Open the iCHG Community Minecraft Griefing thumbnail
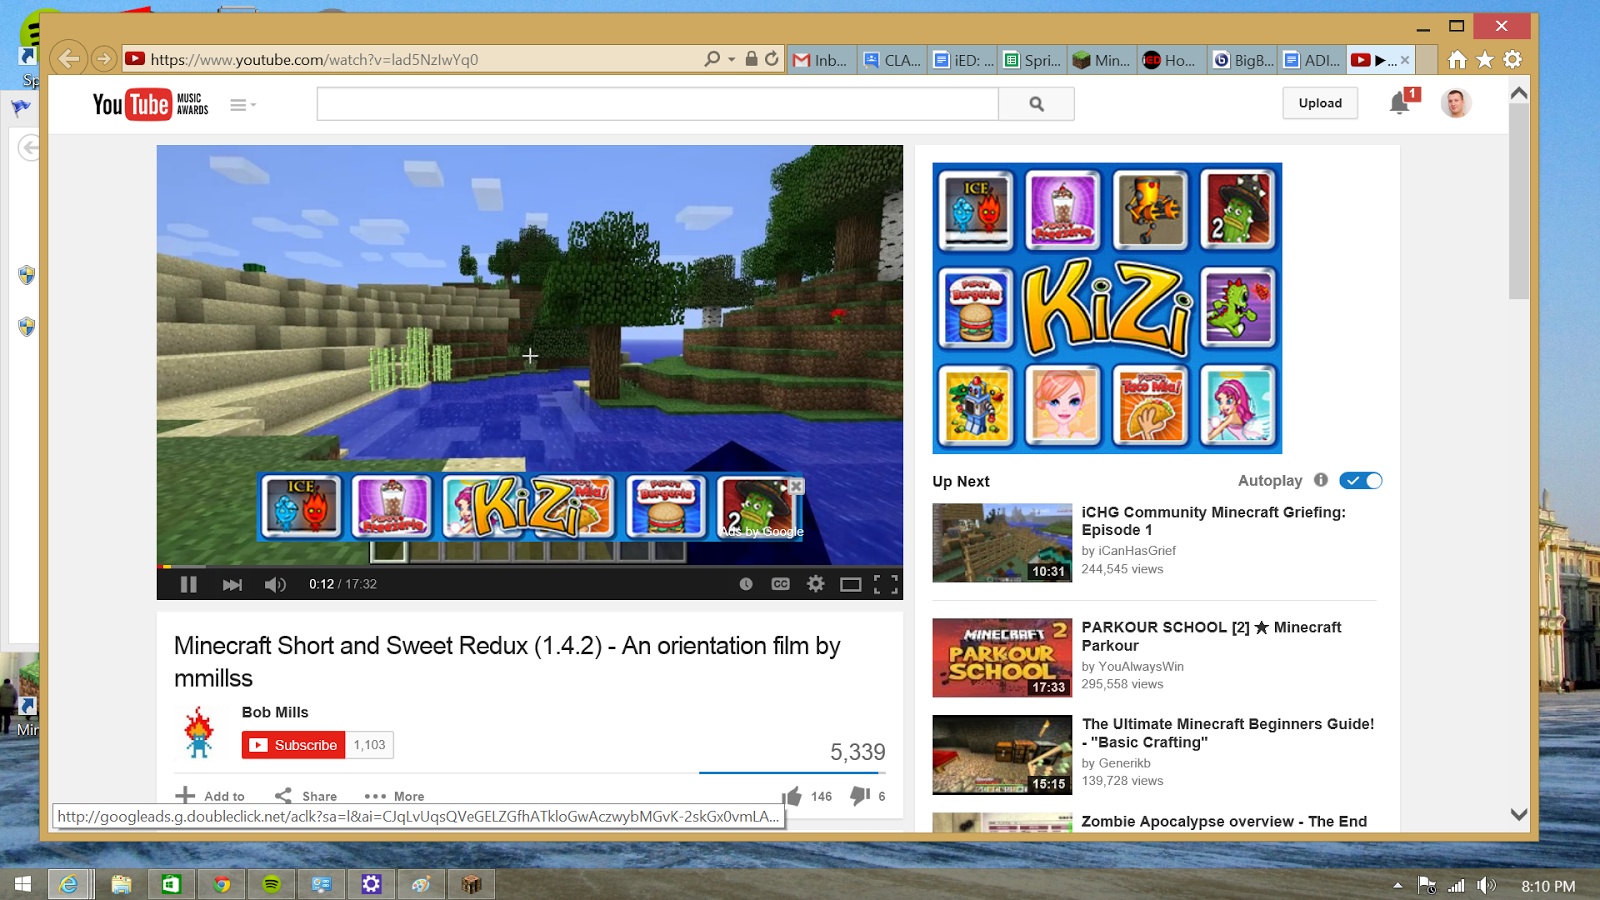The image size is (1600, 900). [1001, 542]
